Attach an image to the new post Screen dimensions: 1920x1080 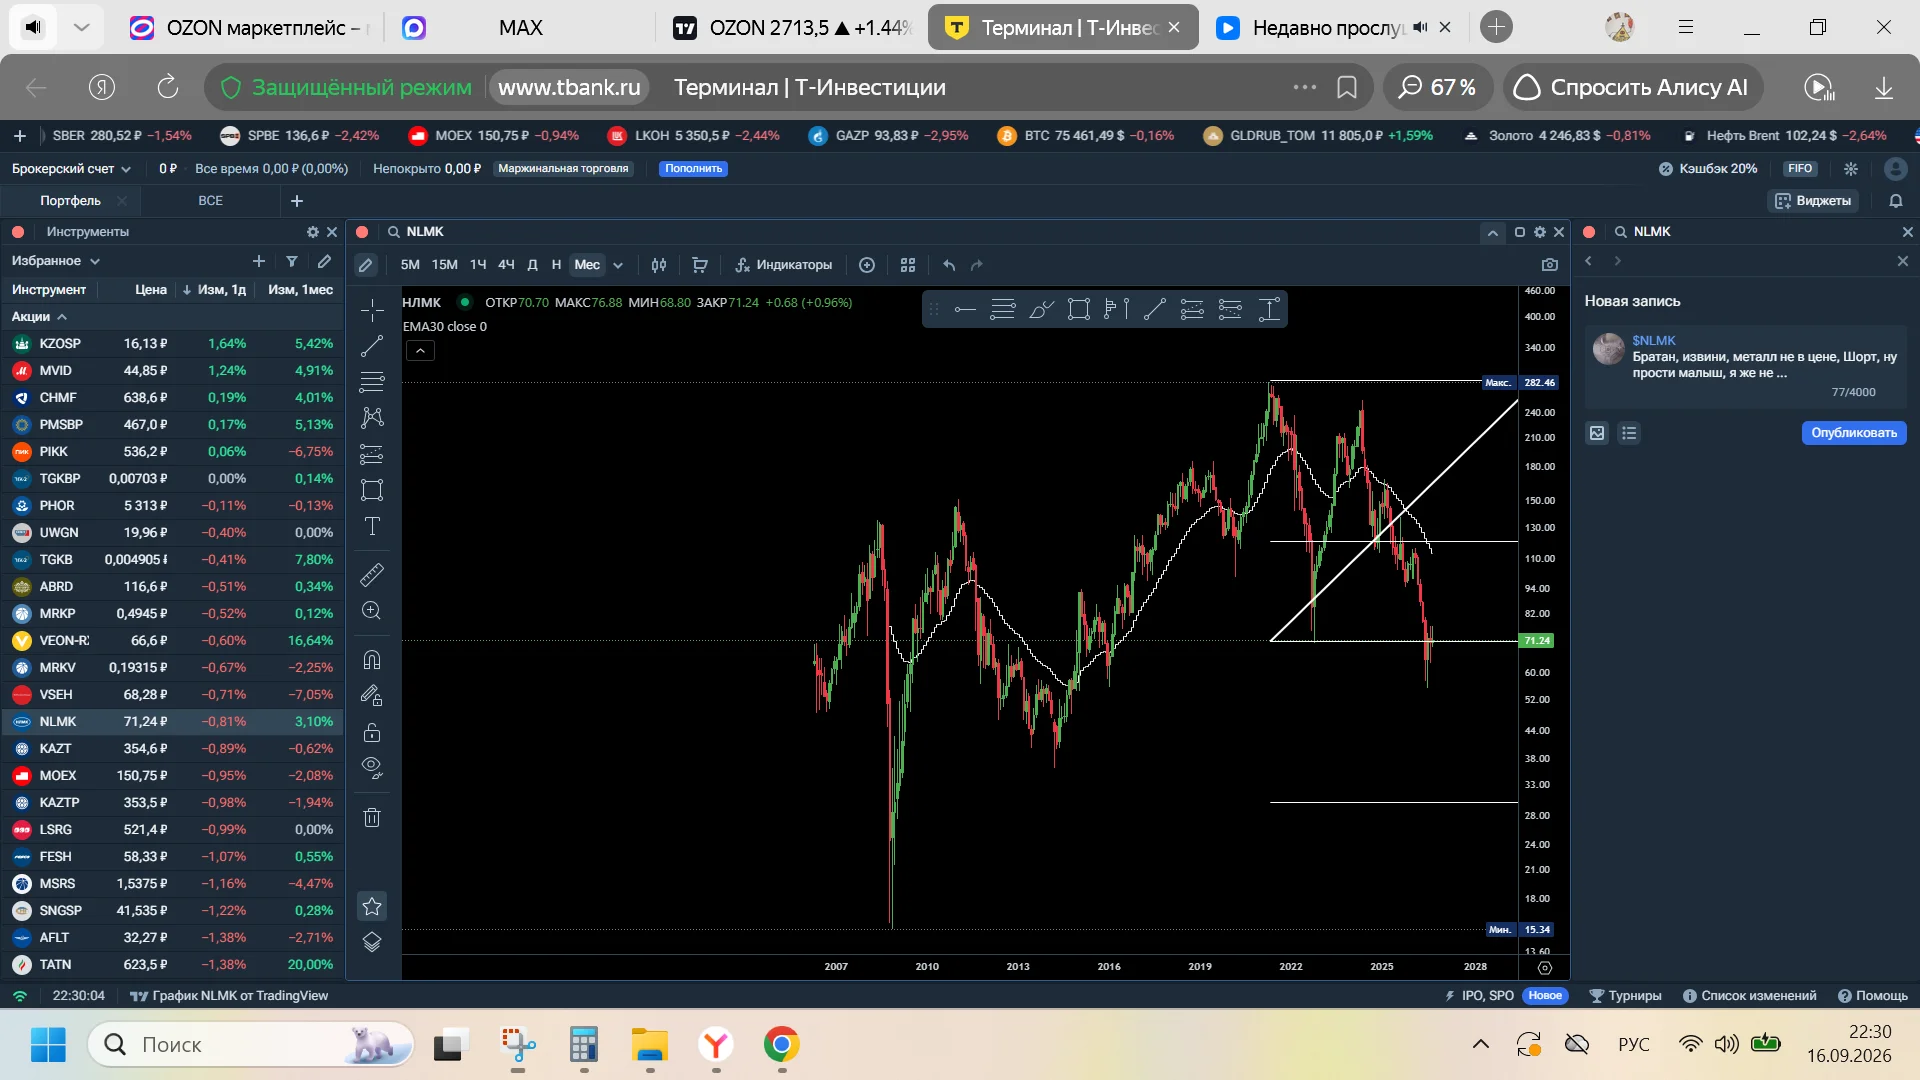click(x=1597, y=433)
